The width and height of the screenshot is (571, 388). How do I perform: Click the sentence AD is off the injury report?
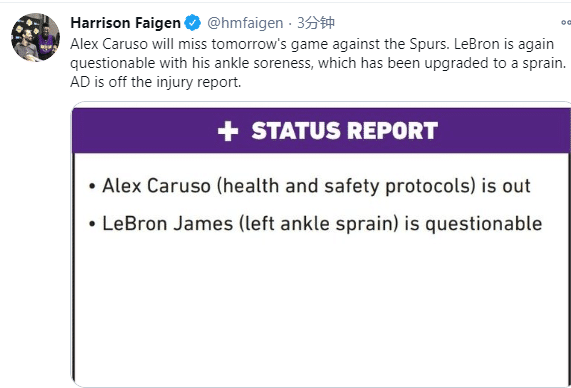pyautogui.click(x=155, y=82)
